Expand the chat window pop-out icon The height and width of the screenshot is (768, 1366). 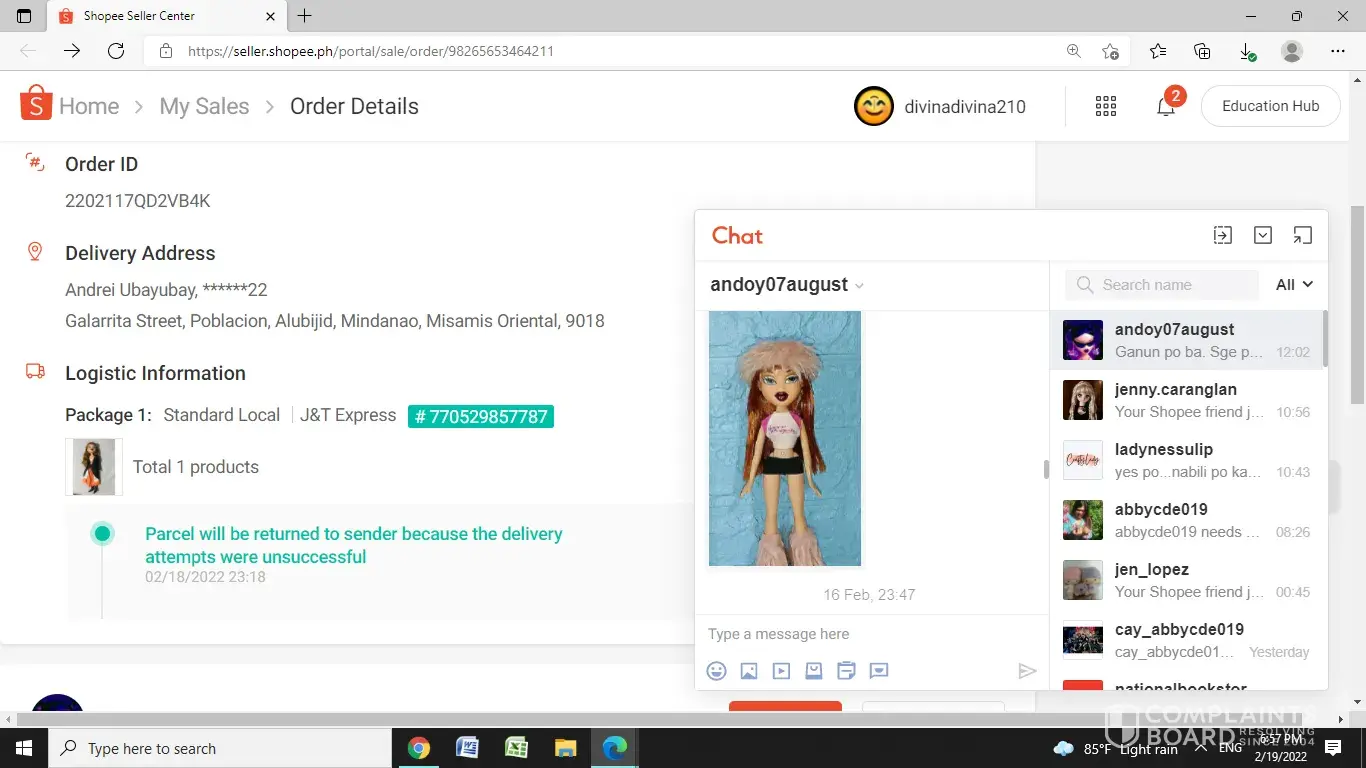pyautogui.click(x=1302, y=235)
